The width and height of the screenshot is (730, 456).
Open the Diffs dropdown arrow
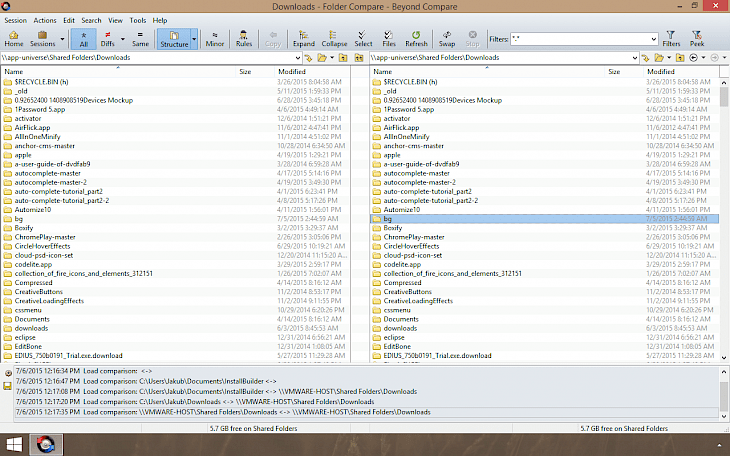(123, 39)
